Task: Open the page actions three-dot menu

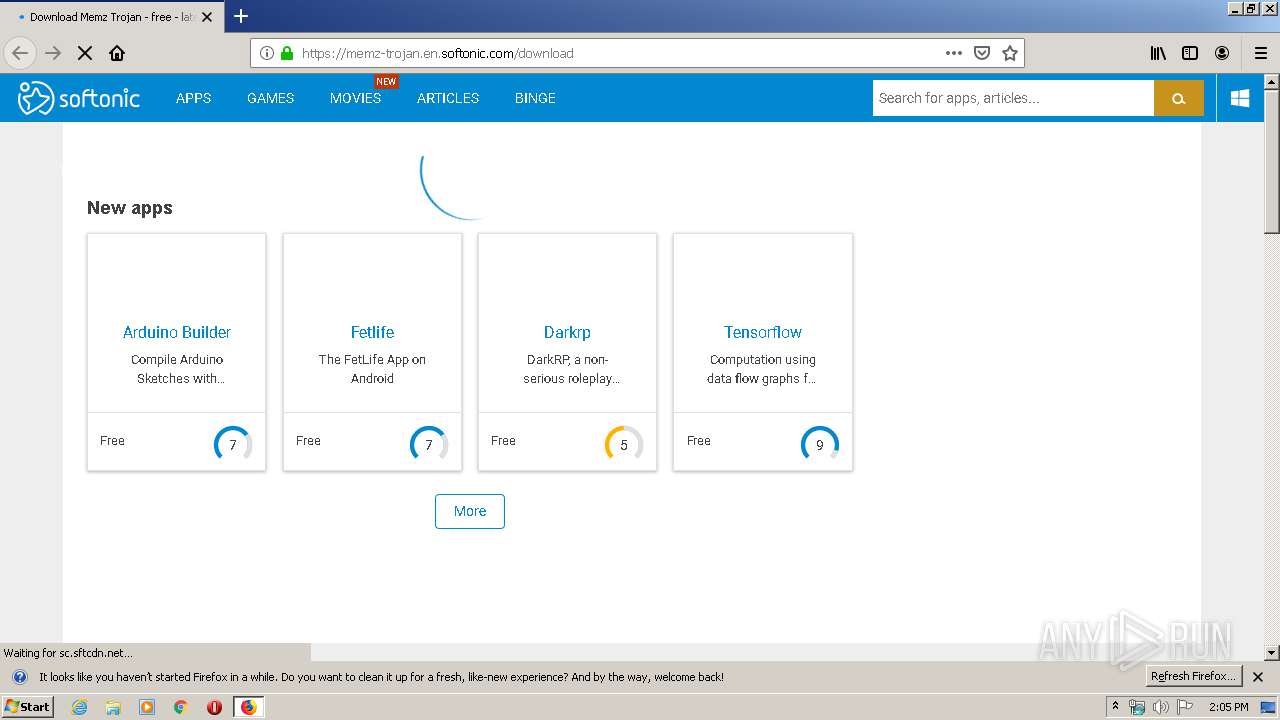Action: coord(954,53)
